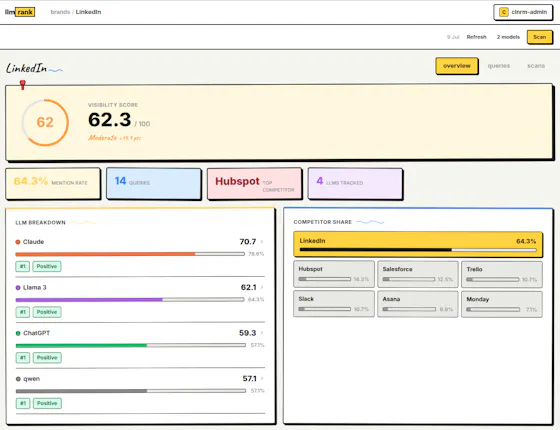560x430 pixels.
Task: Open the clnrm-admin account menu
Action: pyautogui.click(x=523, y=12)
